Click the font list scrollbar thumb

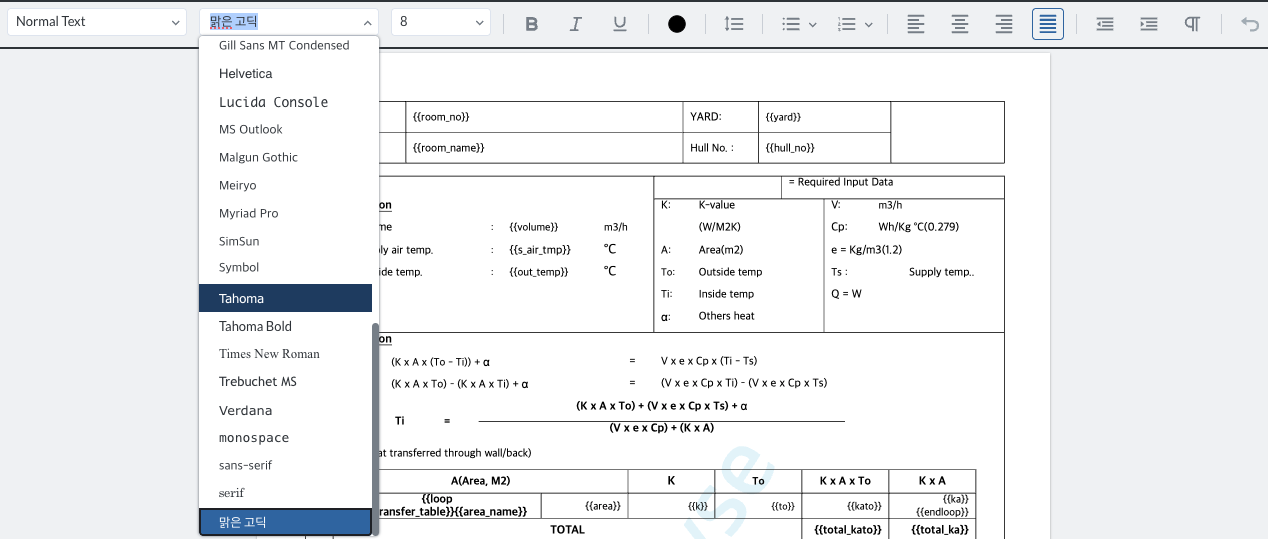tap(375, 428)
